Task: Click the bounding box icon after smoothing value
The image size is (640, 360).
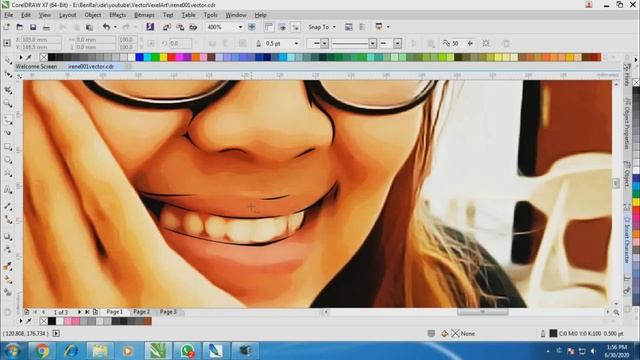Action: point(486,43)
